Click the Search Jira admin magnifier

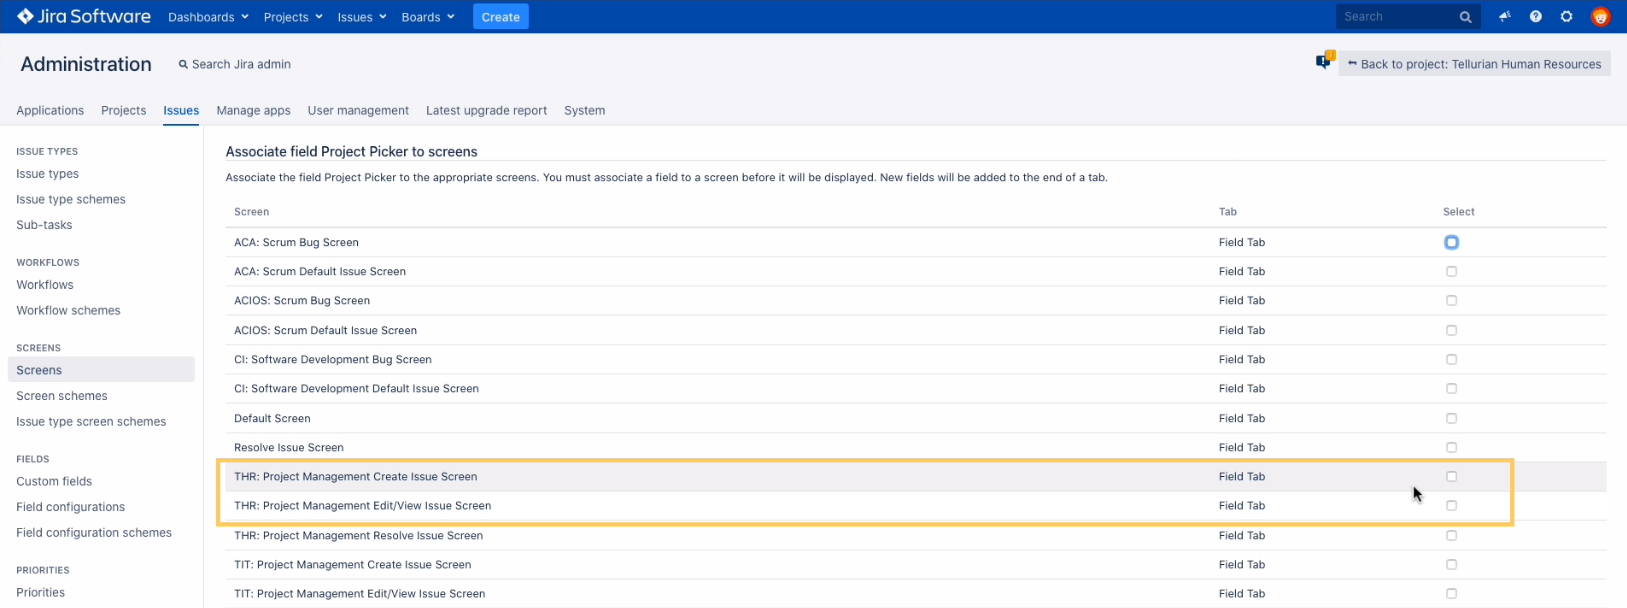[183, 64]
